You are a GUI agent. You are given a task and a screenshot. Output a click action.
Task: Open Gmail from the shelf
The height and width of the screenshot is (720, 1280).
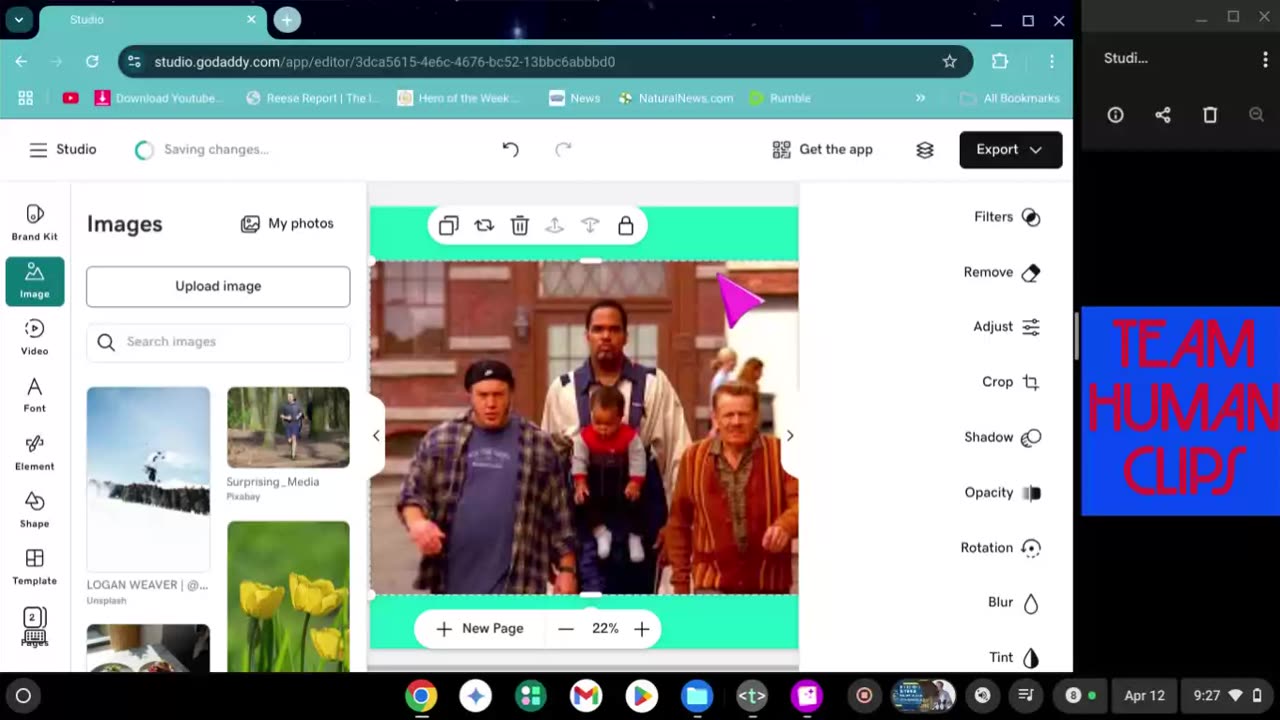pyautogui.click(x=586, y=696)
